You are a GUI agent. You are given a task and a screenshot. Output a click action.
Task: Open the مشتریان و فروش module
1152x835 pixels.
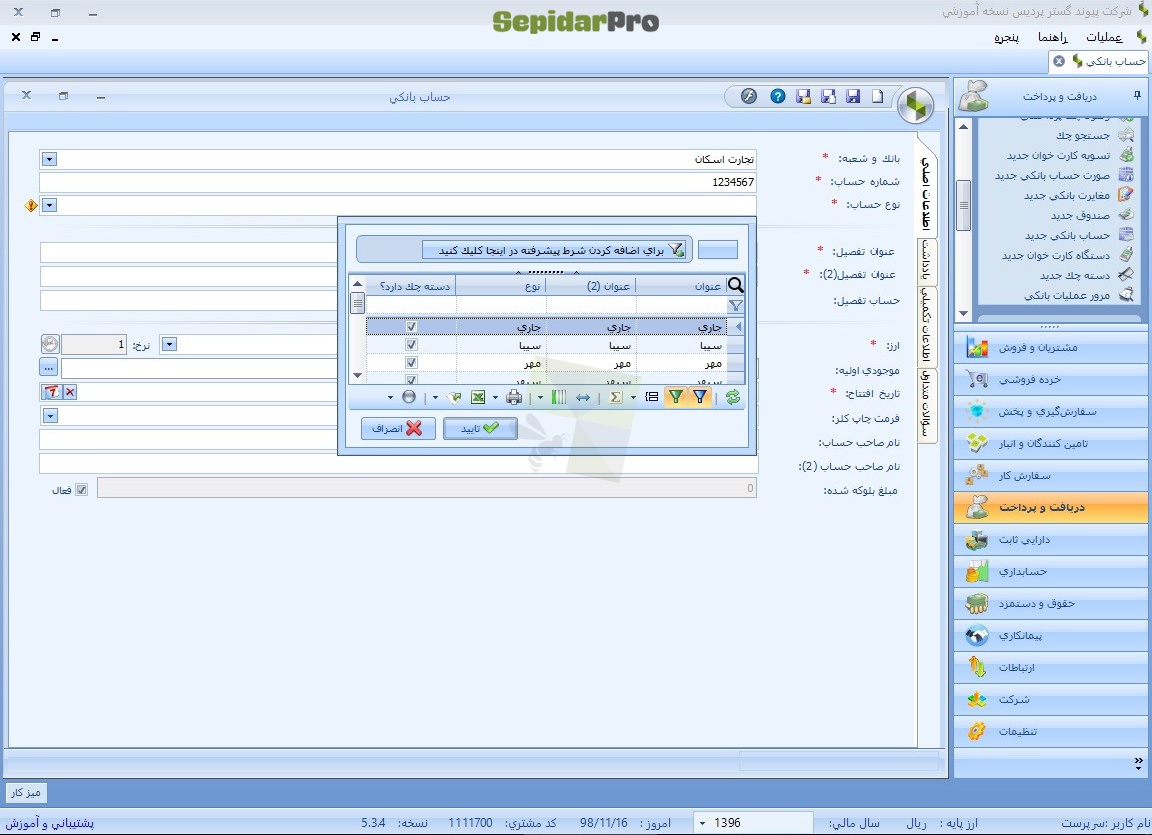[1051, 347]
